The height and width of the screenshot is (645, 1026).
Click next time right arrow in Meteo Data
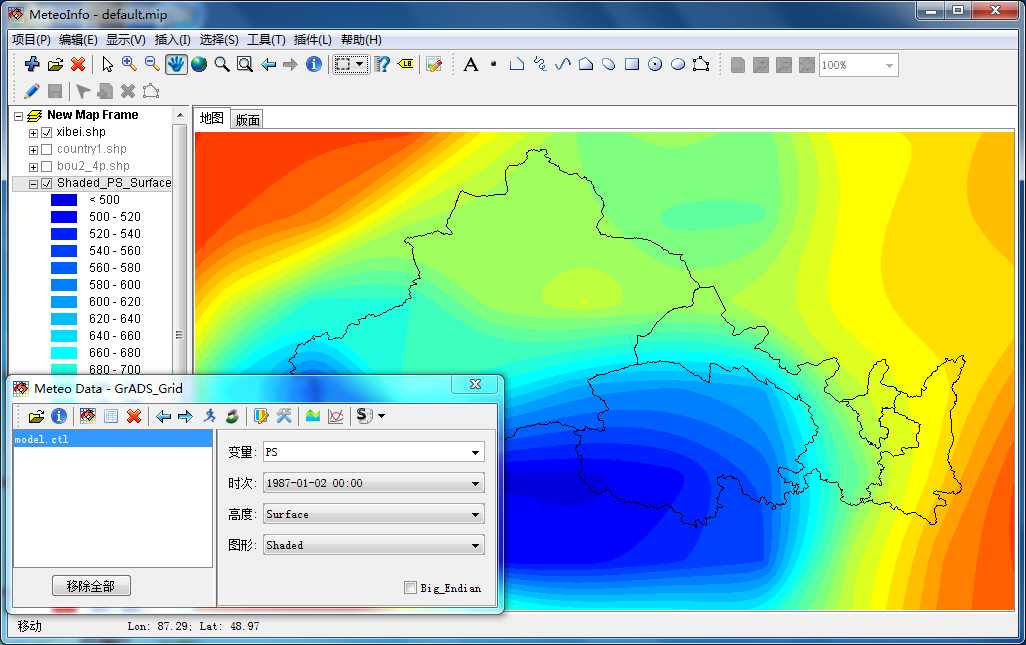click(x=185, y=416)
